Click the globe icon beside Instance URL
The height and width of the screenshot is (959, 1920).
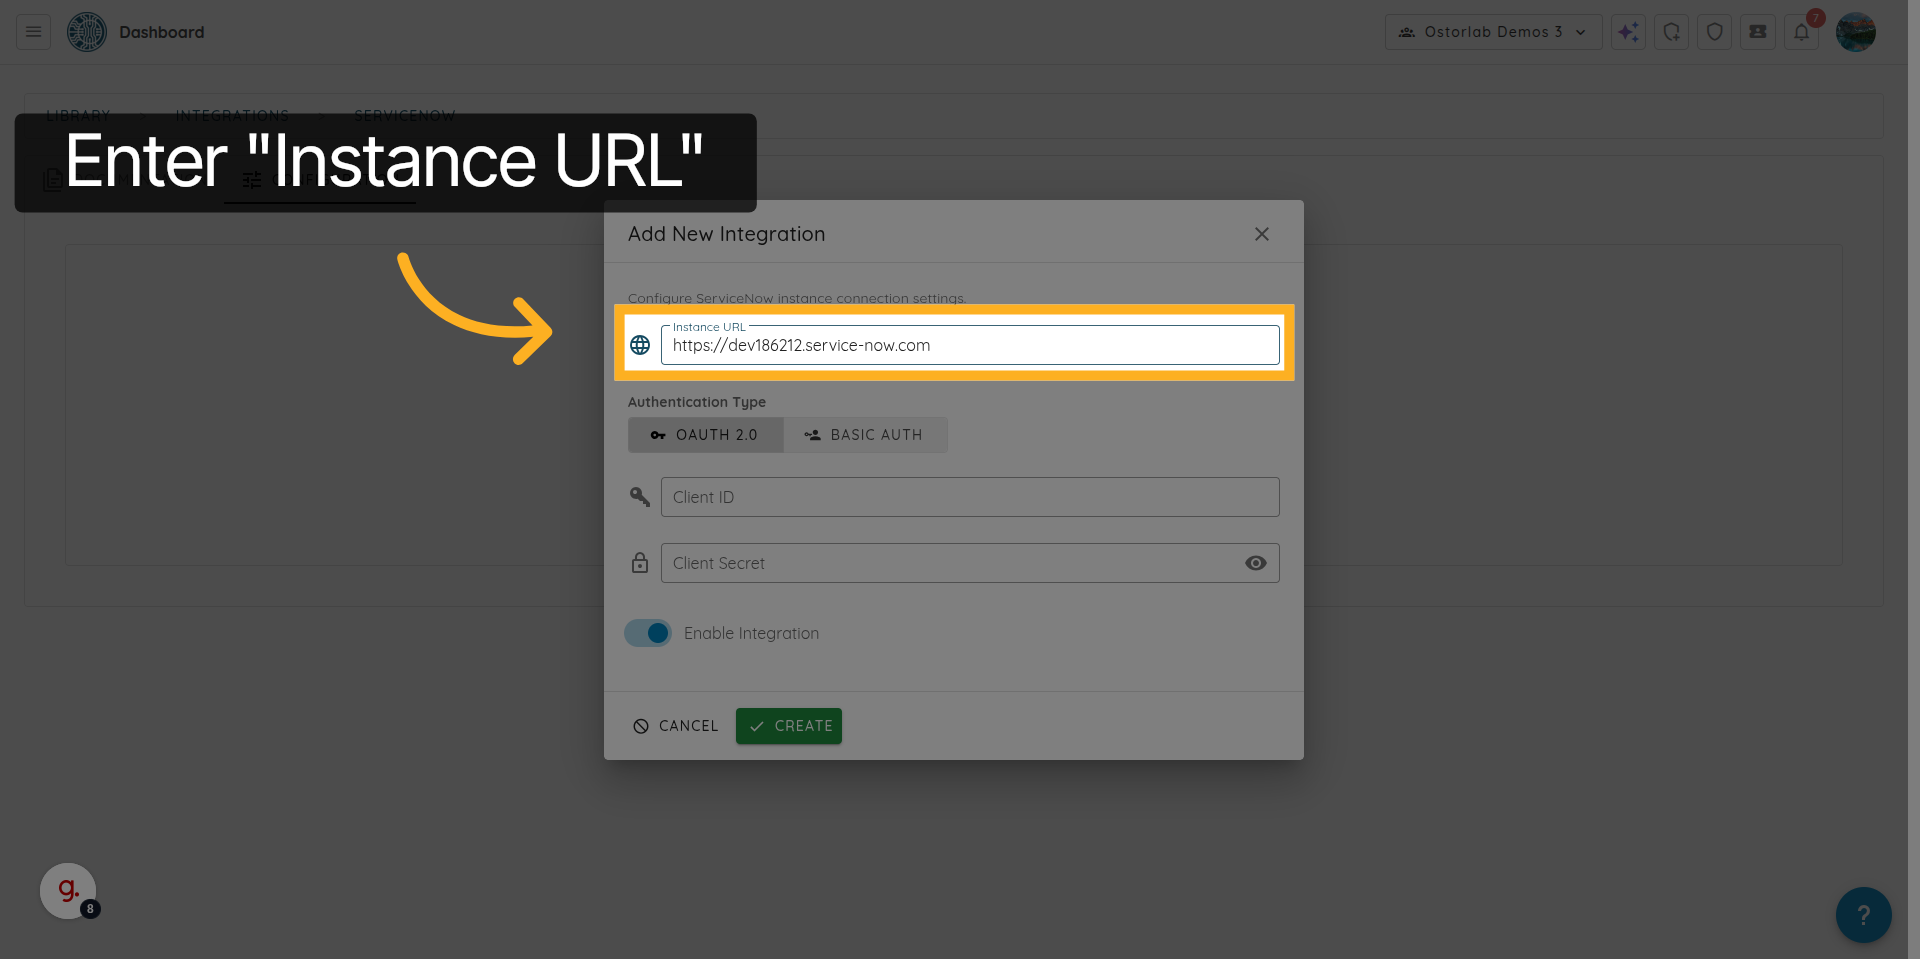pos(640,345)
